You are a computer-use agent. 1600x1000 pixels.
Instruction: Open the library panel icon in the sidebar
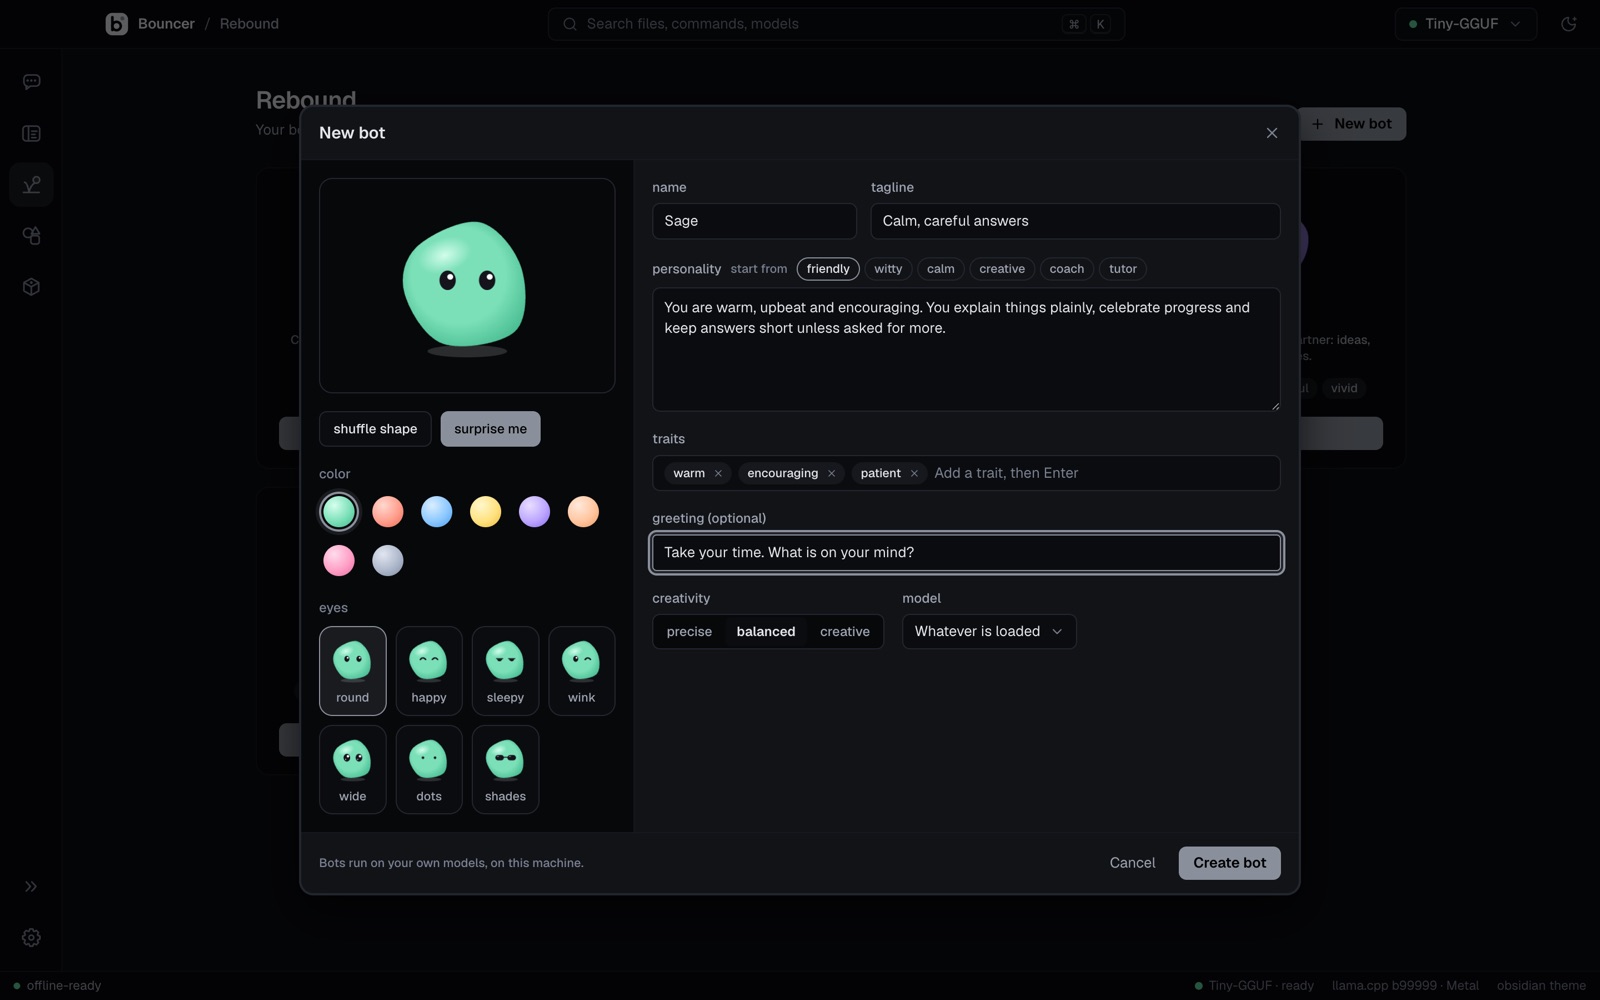[x=31, y=133]
